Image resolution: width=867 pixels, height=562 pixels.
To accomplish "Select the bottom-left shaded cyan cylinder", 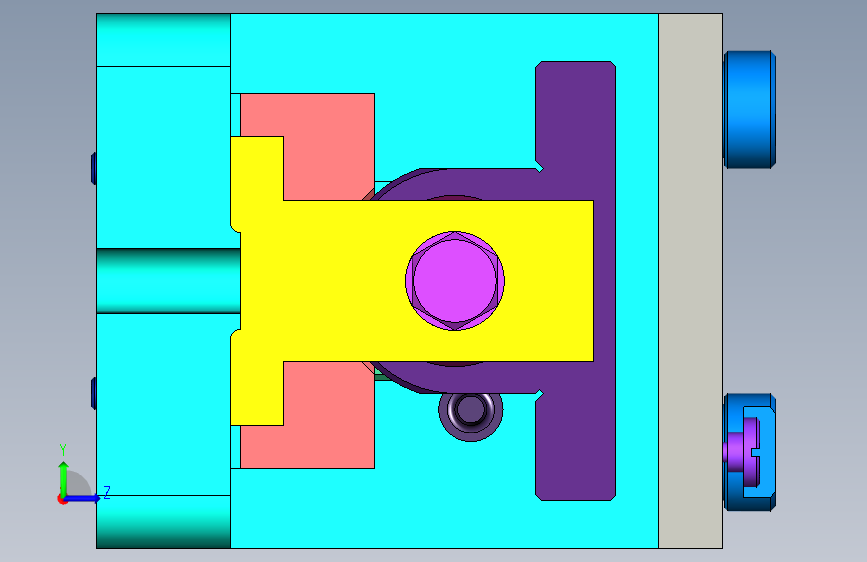I will [163, 522].
